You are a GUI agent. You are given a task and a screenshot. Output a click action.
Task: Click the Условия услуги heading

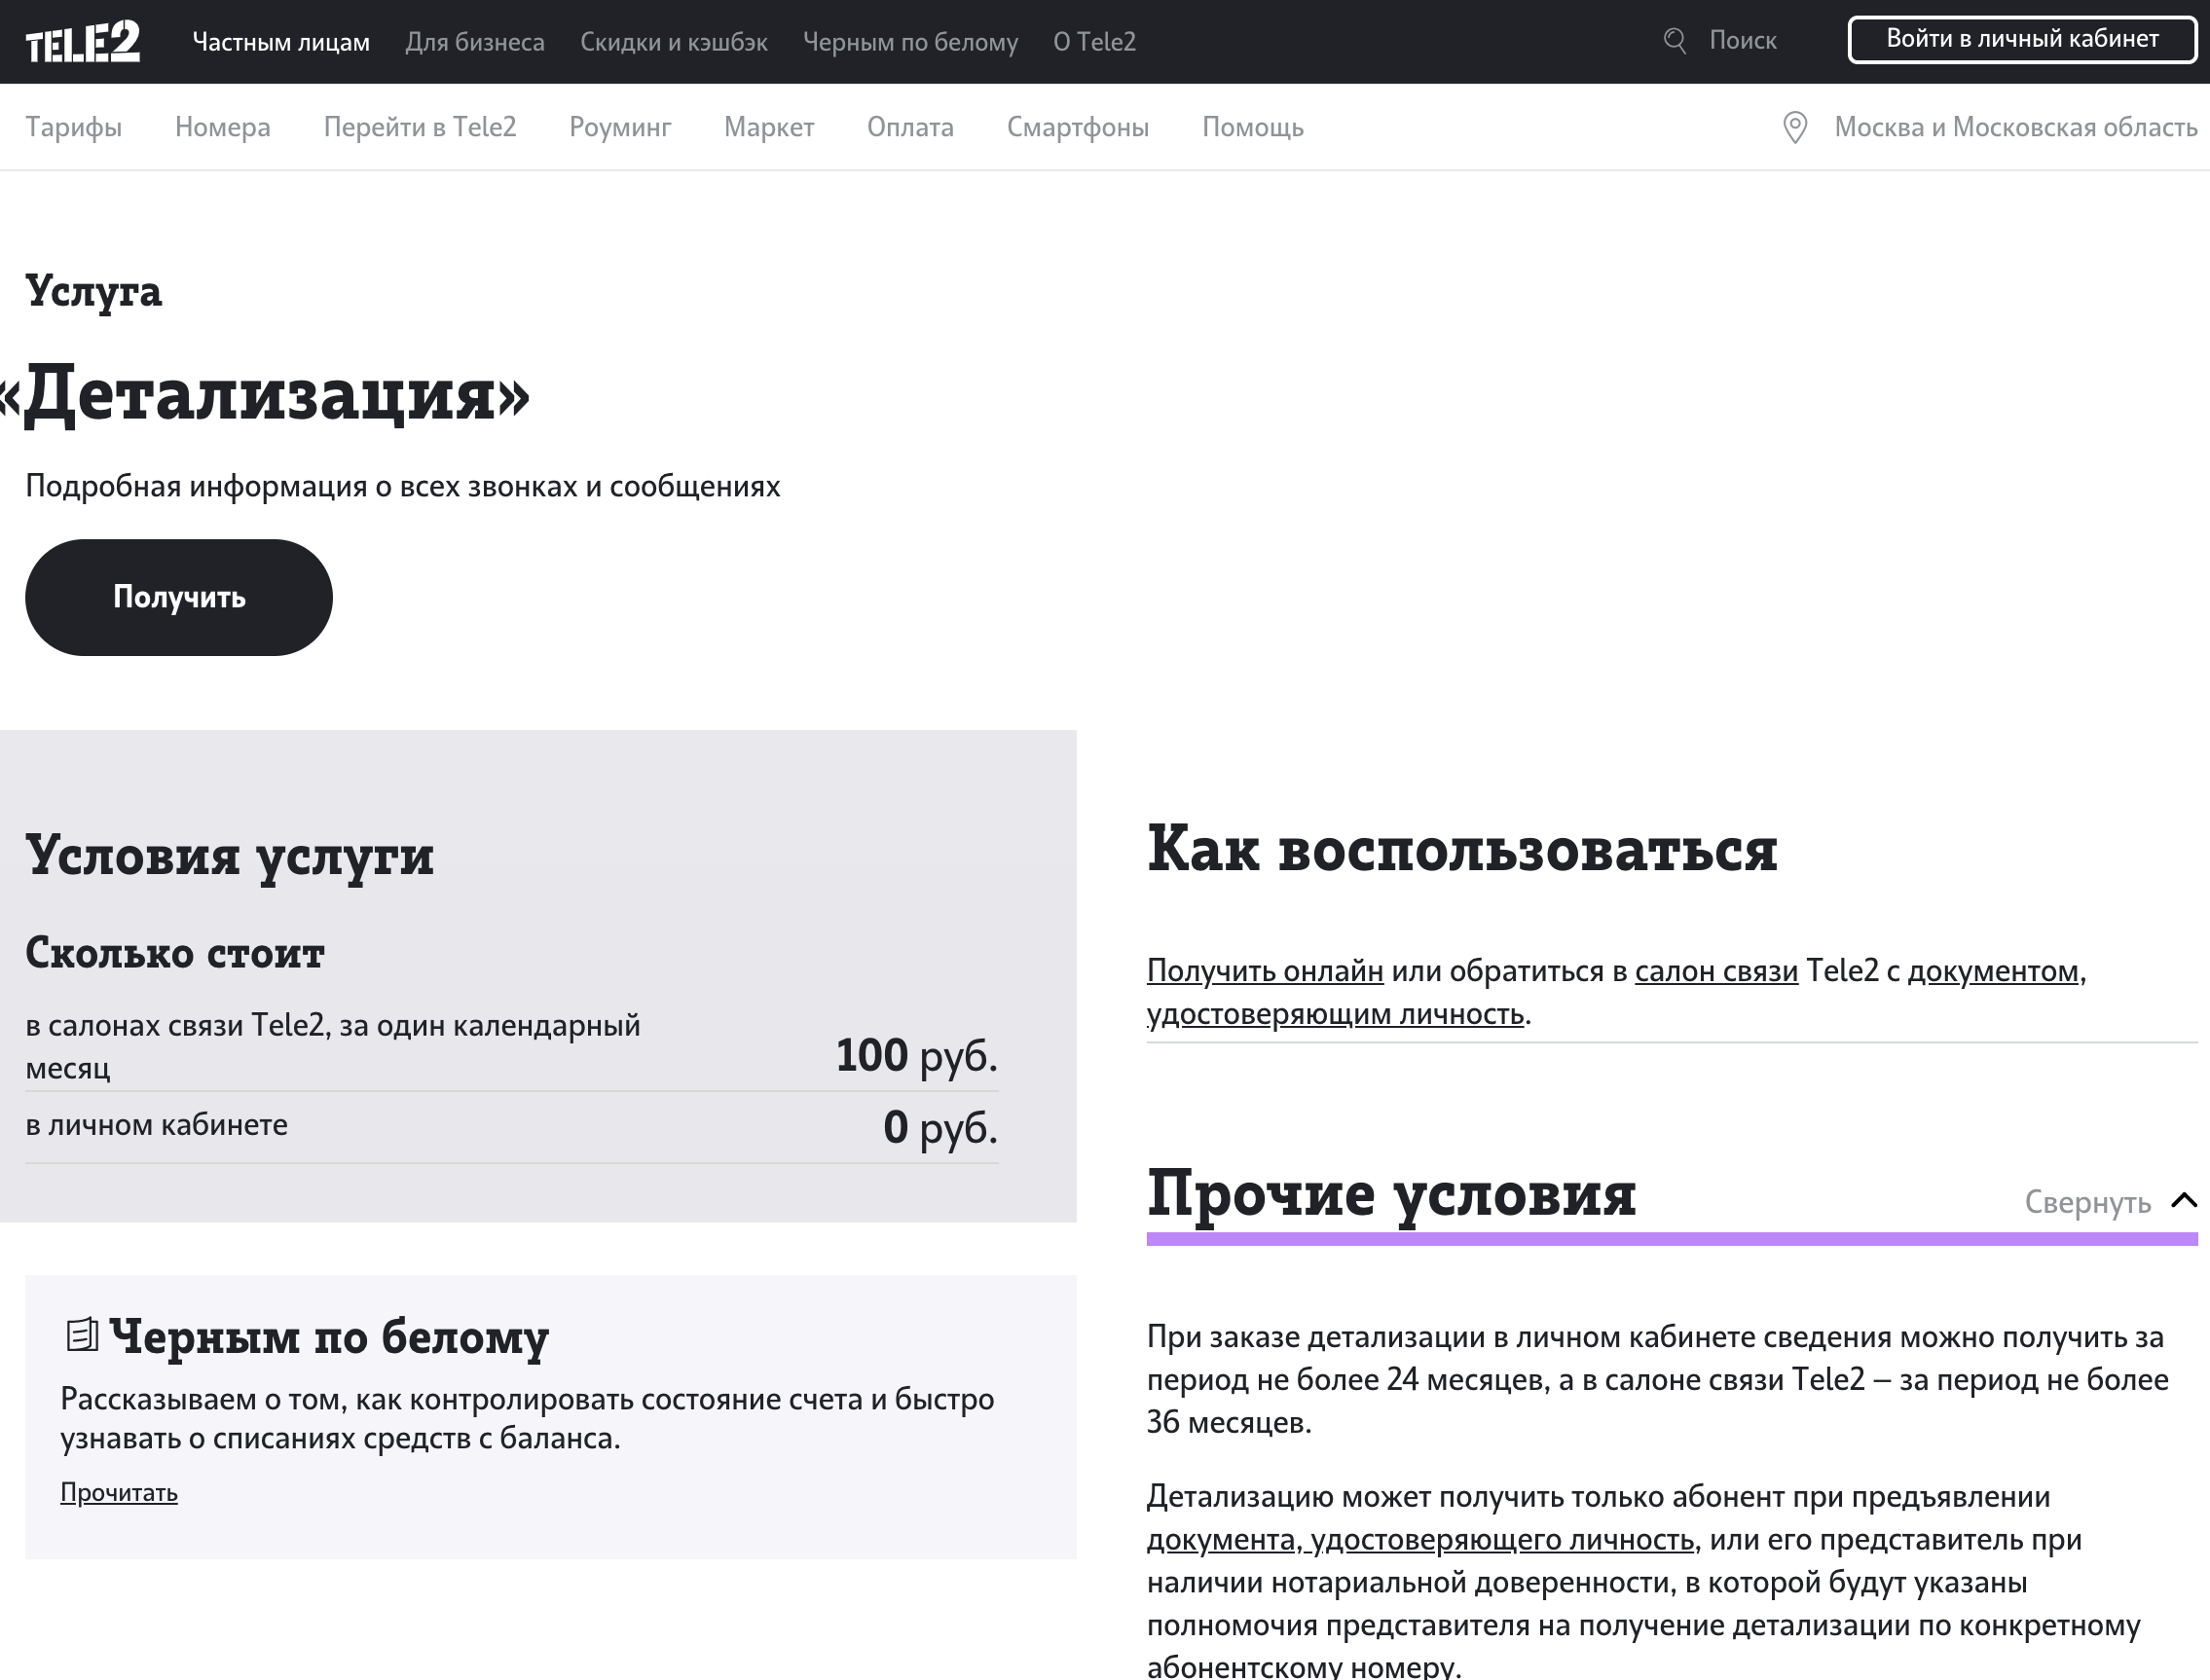230,856
